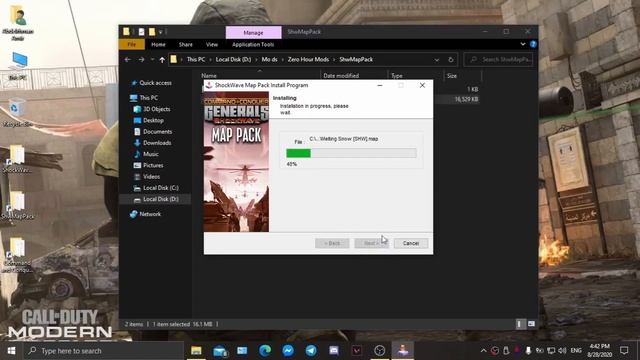Screen dimensions: 640x360
Task: Click Zero Hour Mods in the breadcrumb
Action: click(x=308, y=60)
